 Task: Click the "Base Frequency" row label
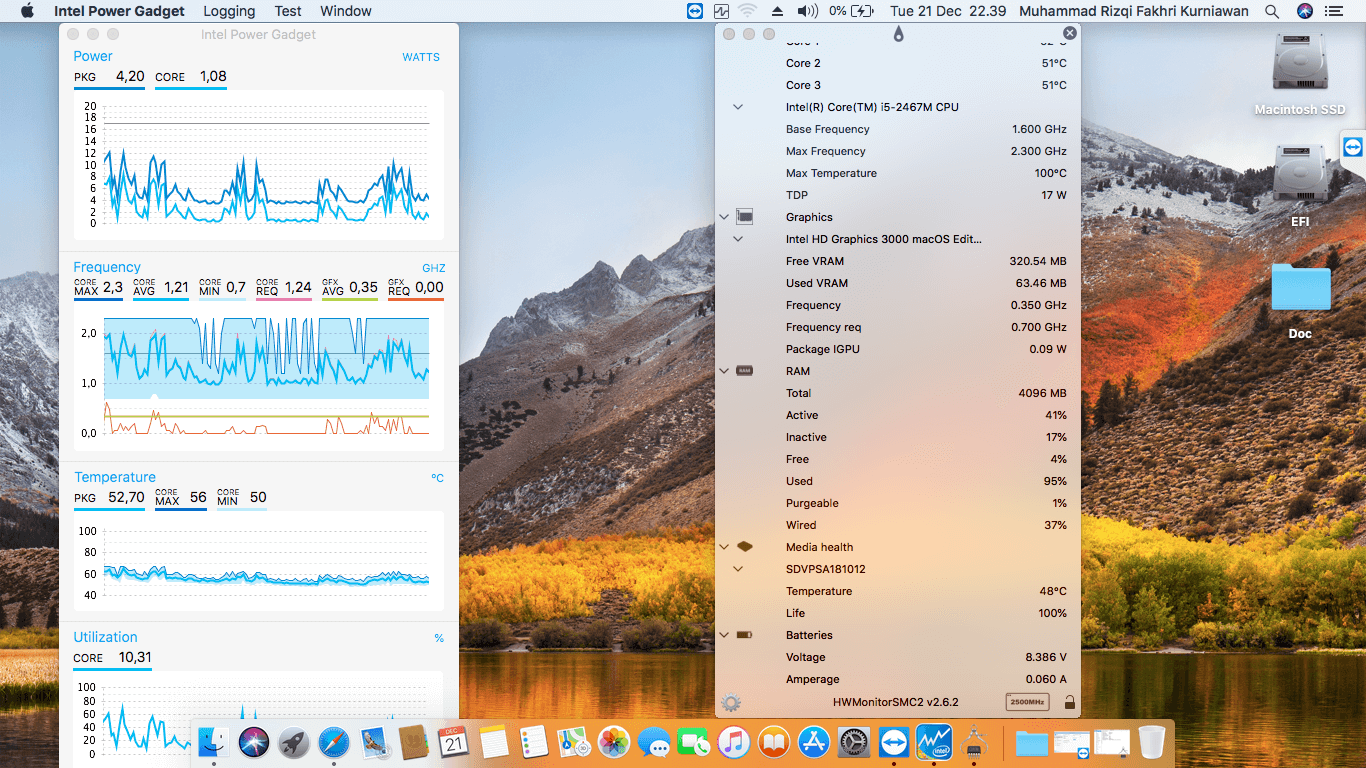click(x=828, y=129)
